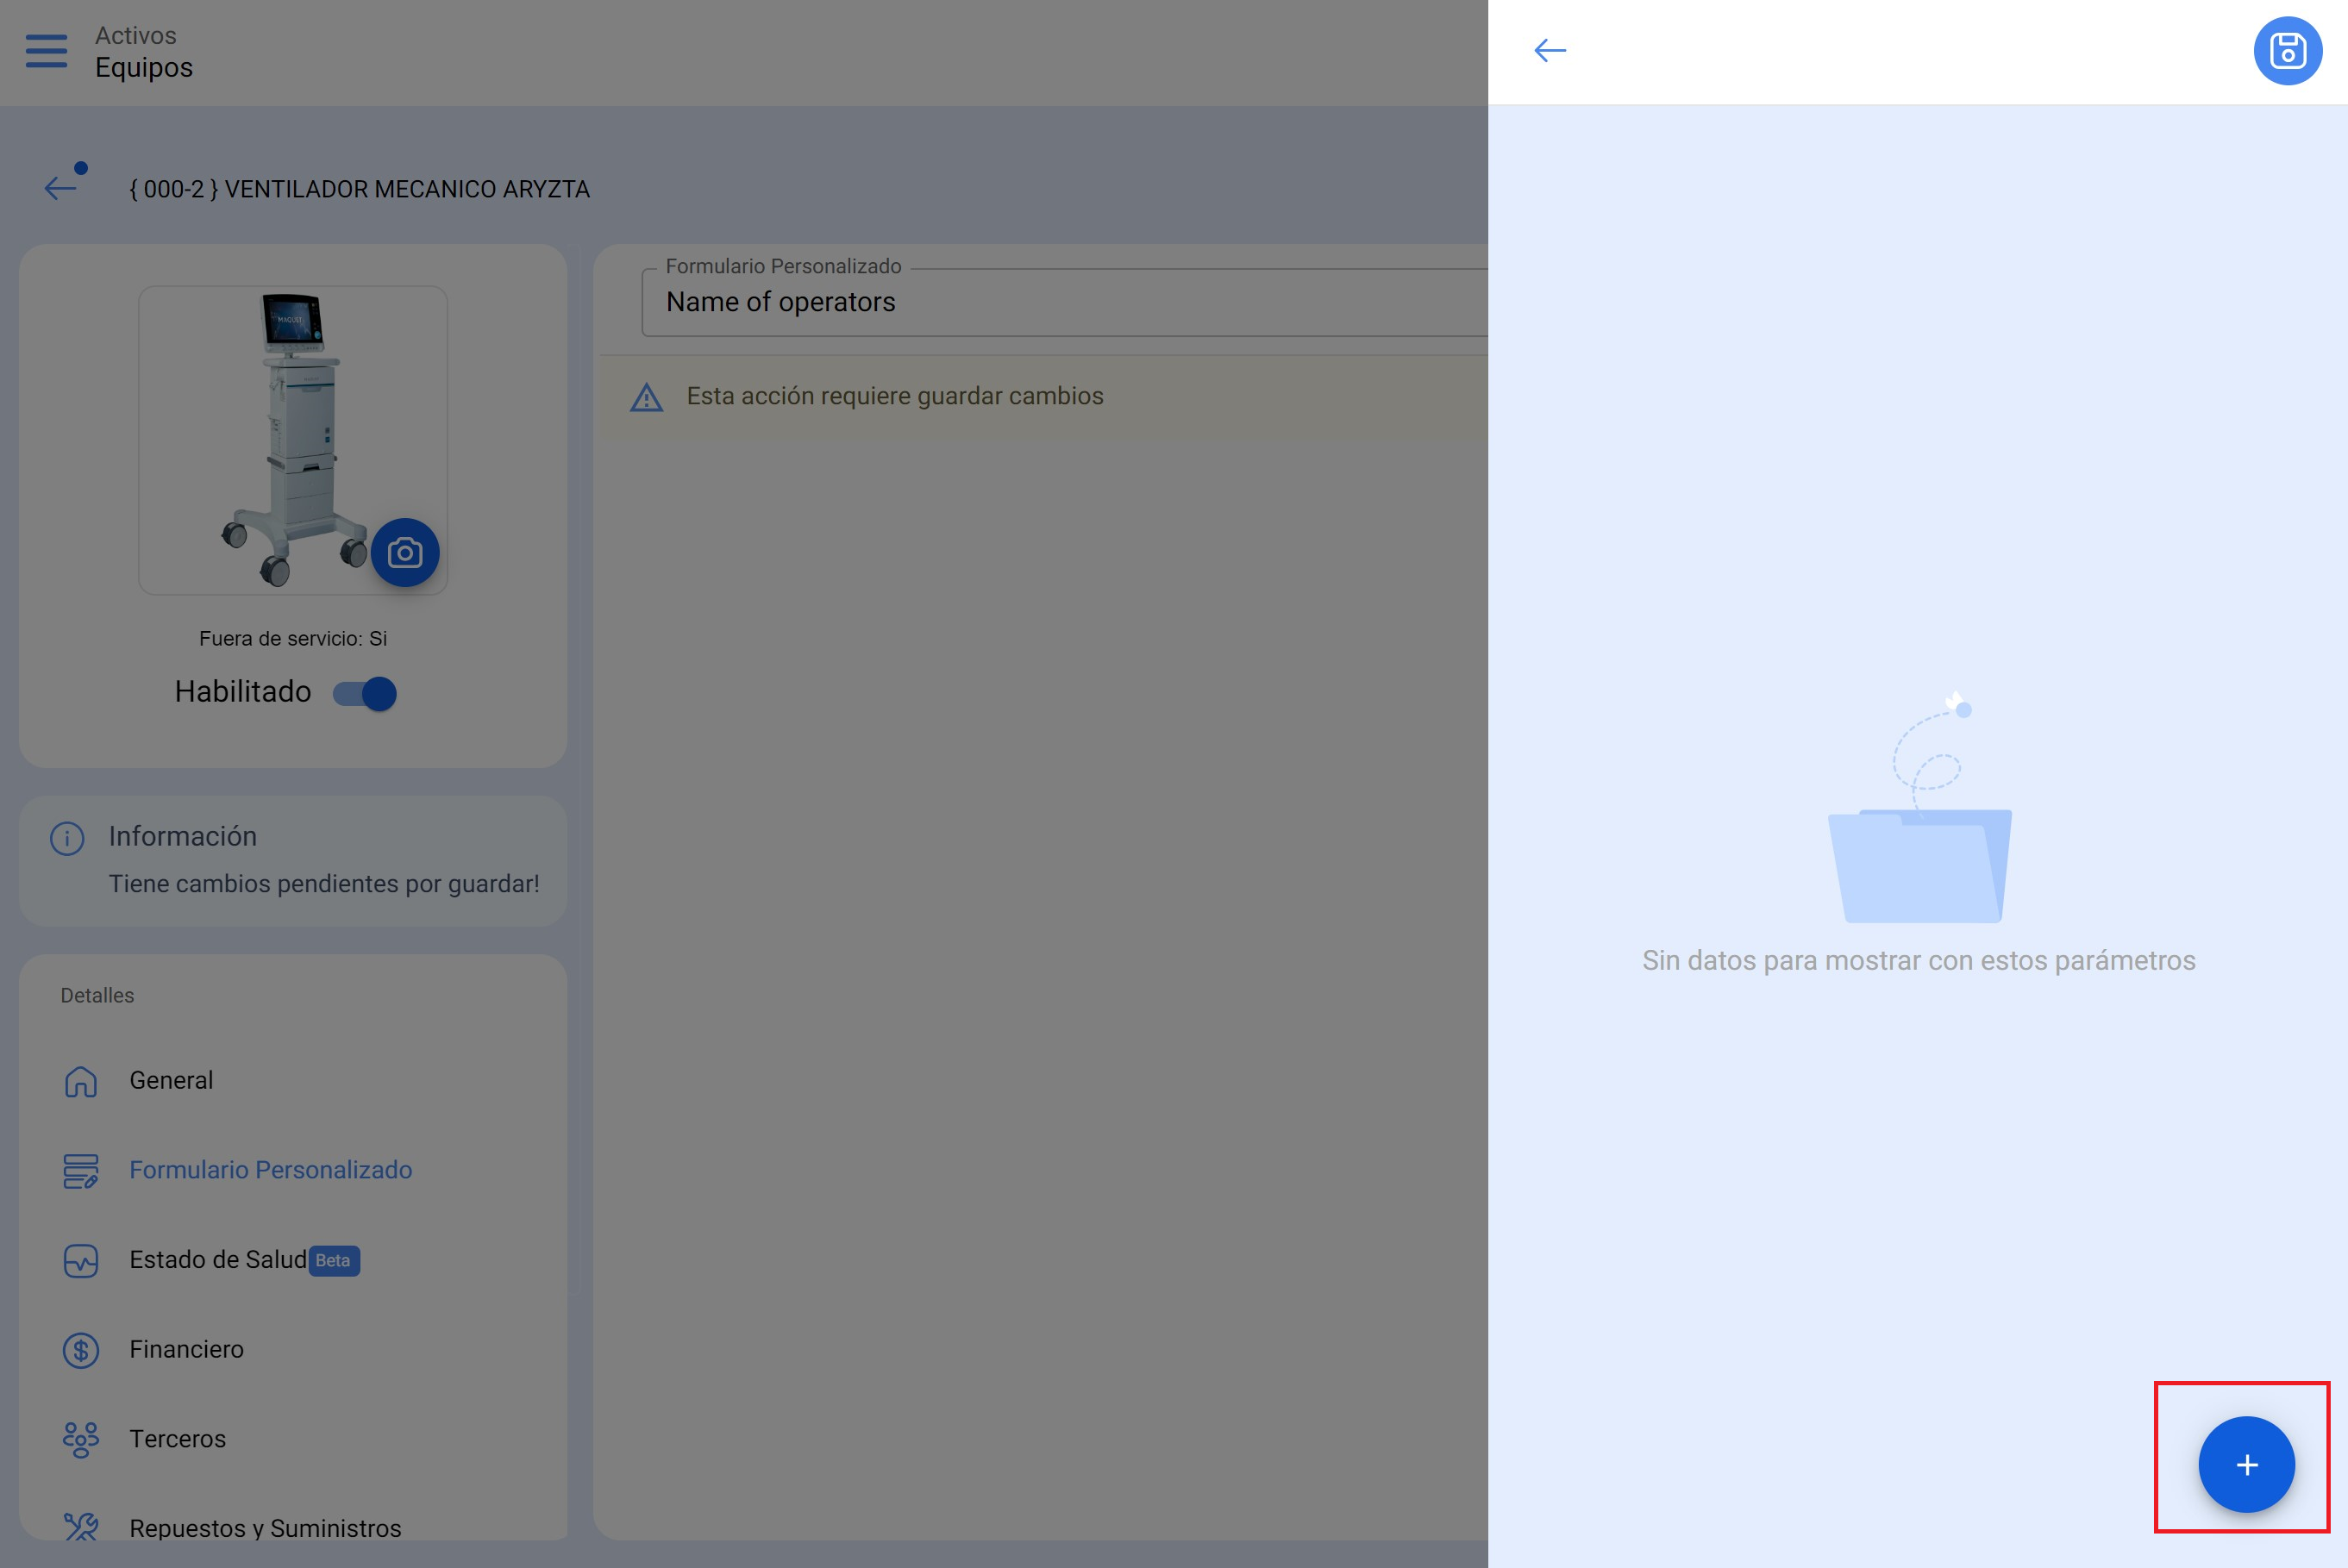
Task: Click the General home icon
Action: coord(81,1081)
